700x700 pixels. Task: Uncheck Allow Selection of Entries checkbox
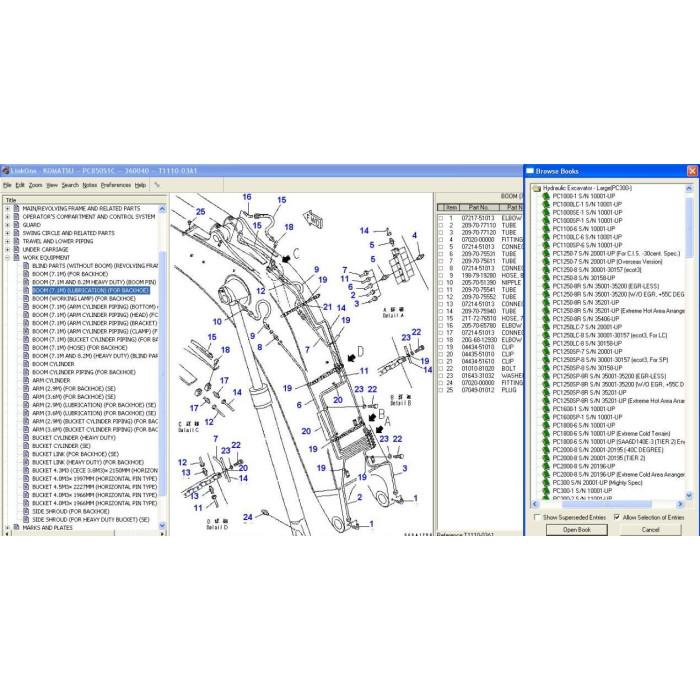[617, 517]
